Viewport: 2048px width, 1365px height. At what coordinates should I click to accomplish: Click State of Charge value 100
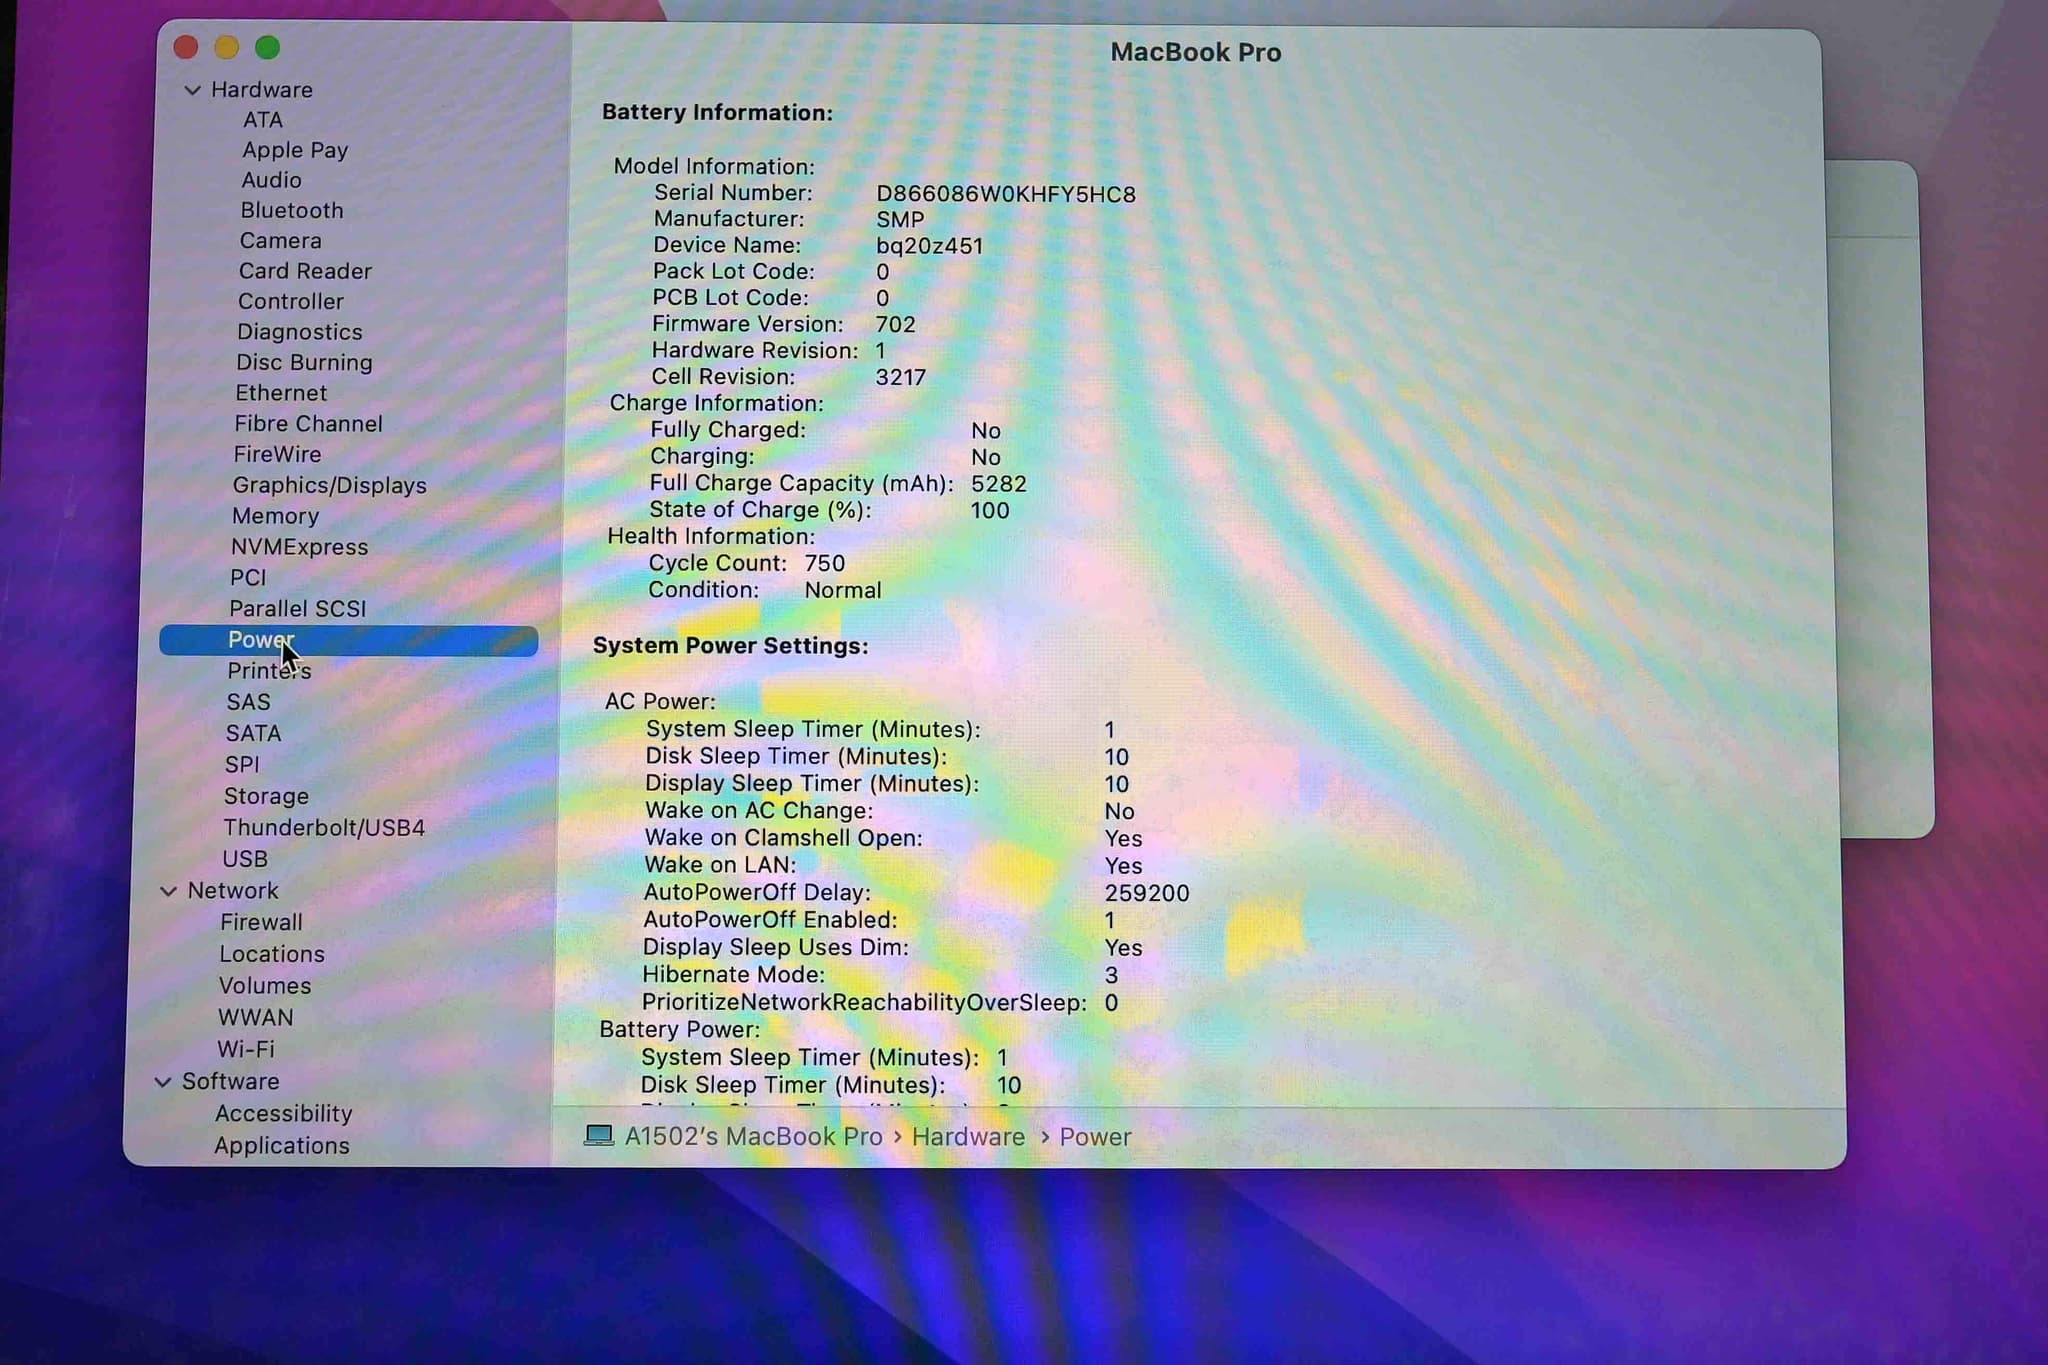click(990, 511)
